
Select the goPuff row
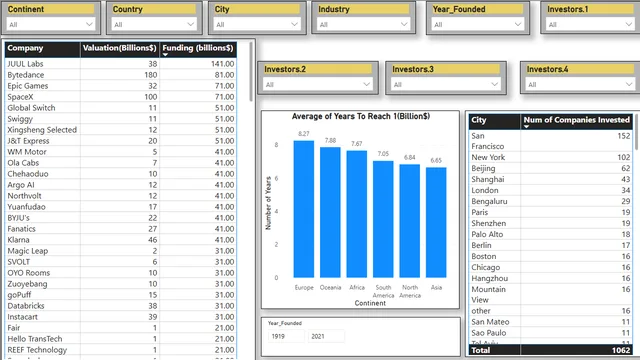click(x=121, y=295)
